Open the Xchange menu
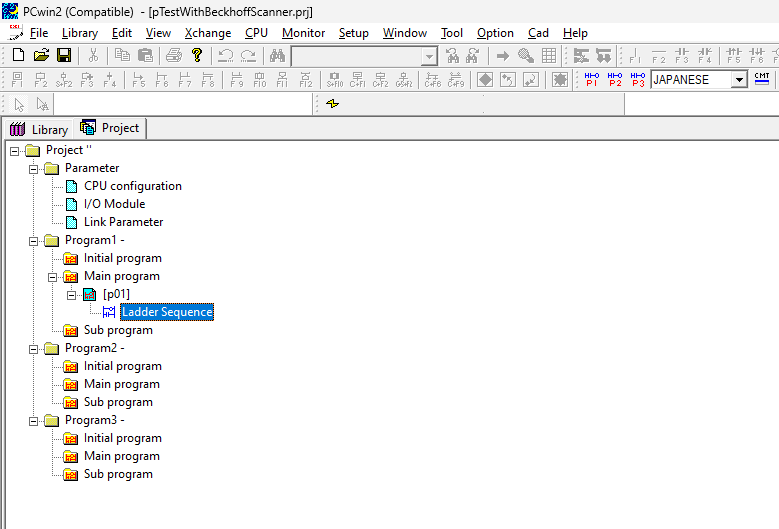The image size is (779, 529). (x=207, y=33)
